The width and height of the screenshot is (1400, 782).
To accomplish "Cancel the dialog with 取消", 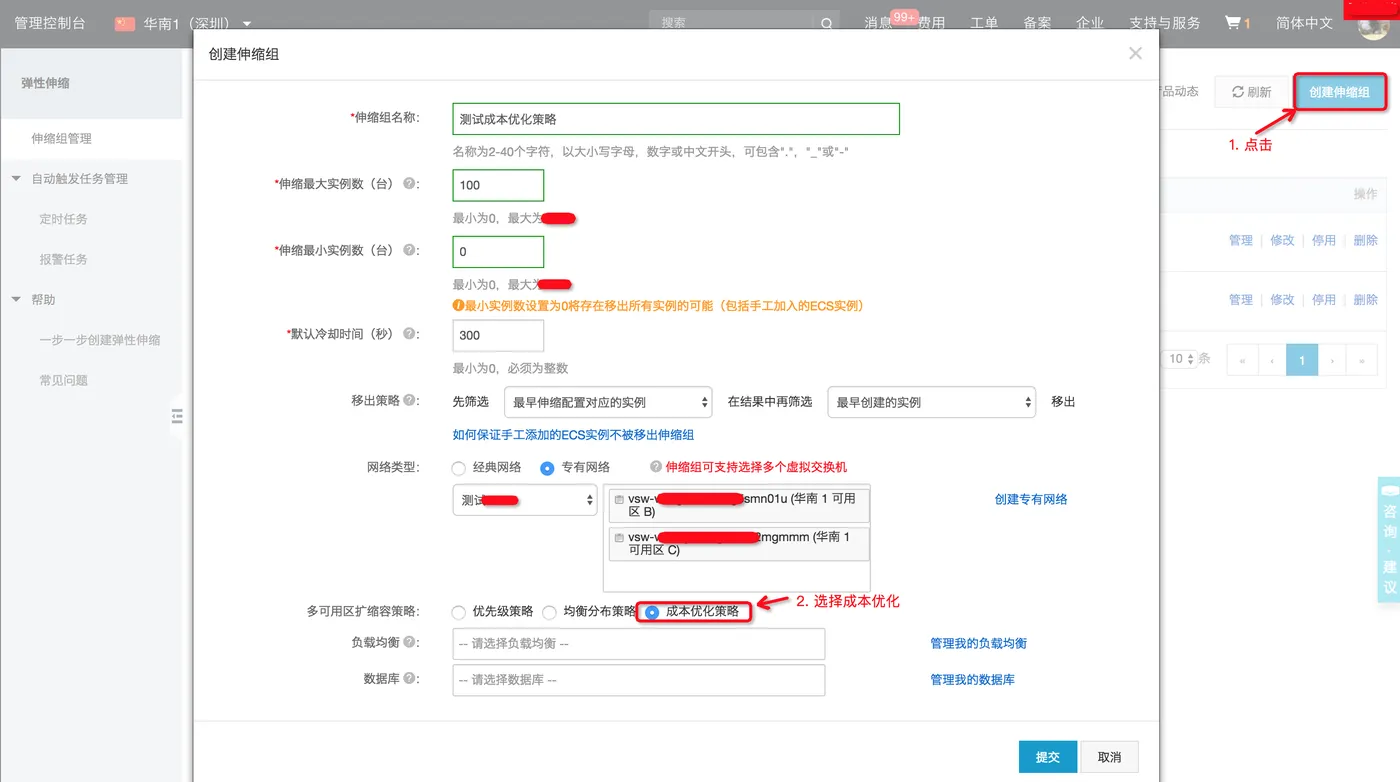I will click(x=1109, y=757).
